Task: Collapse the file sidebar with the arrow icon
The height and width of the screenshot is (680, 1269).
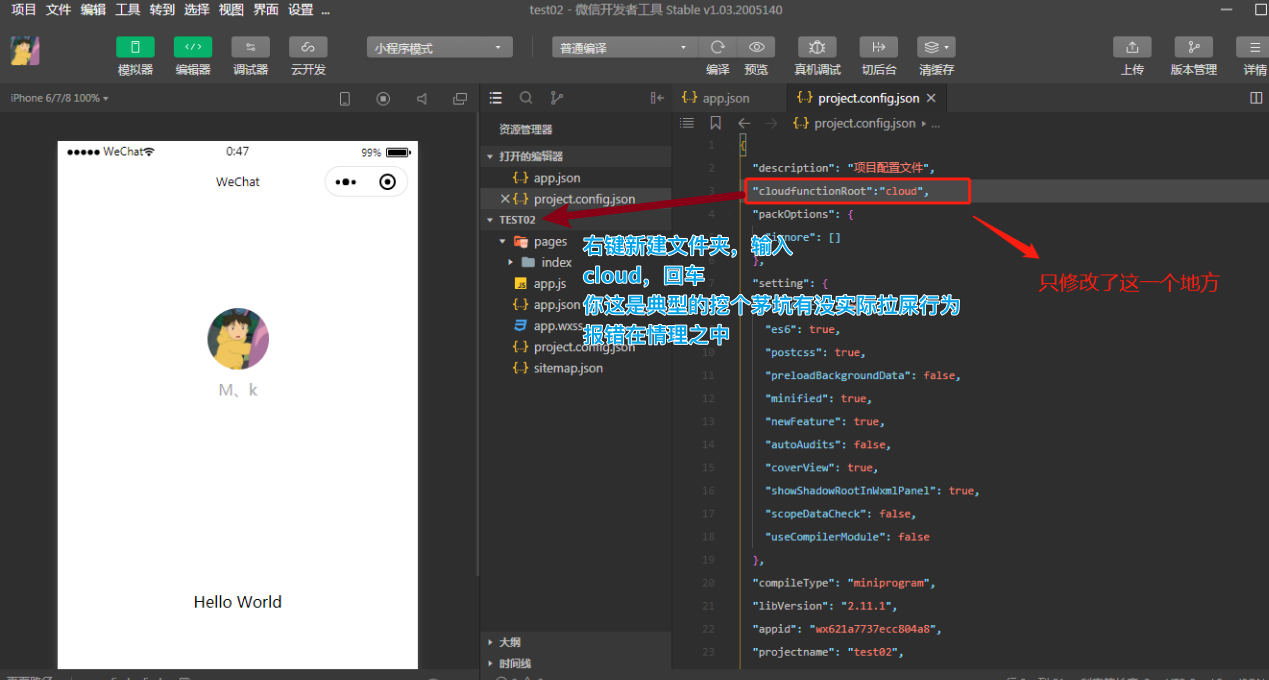Action: (657, 98)
